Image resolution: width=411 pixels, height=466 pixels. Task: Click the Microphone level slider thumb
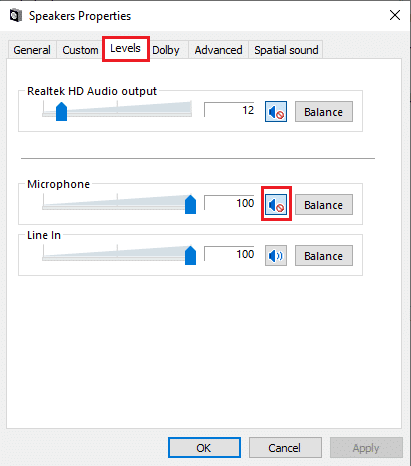click(190, 204)
